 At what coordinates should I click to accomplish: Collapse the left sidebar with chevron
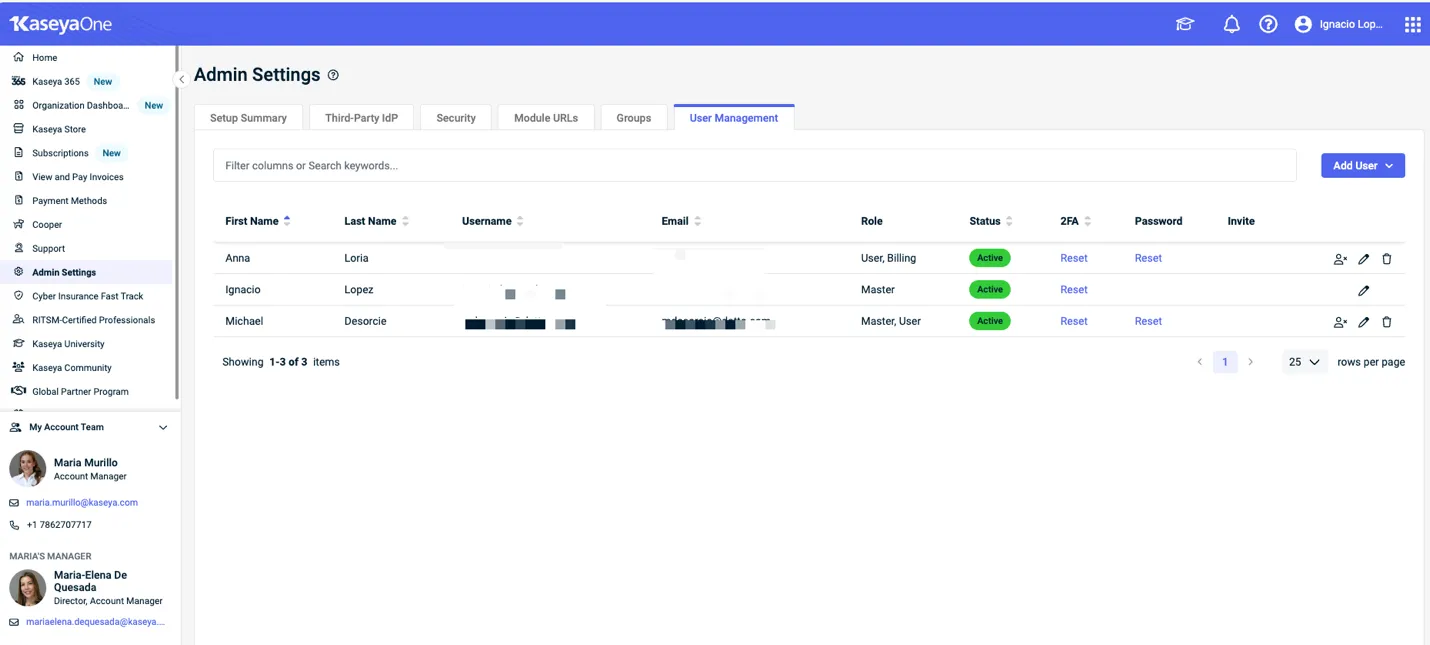[x=181, y=79]
